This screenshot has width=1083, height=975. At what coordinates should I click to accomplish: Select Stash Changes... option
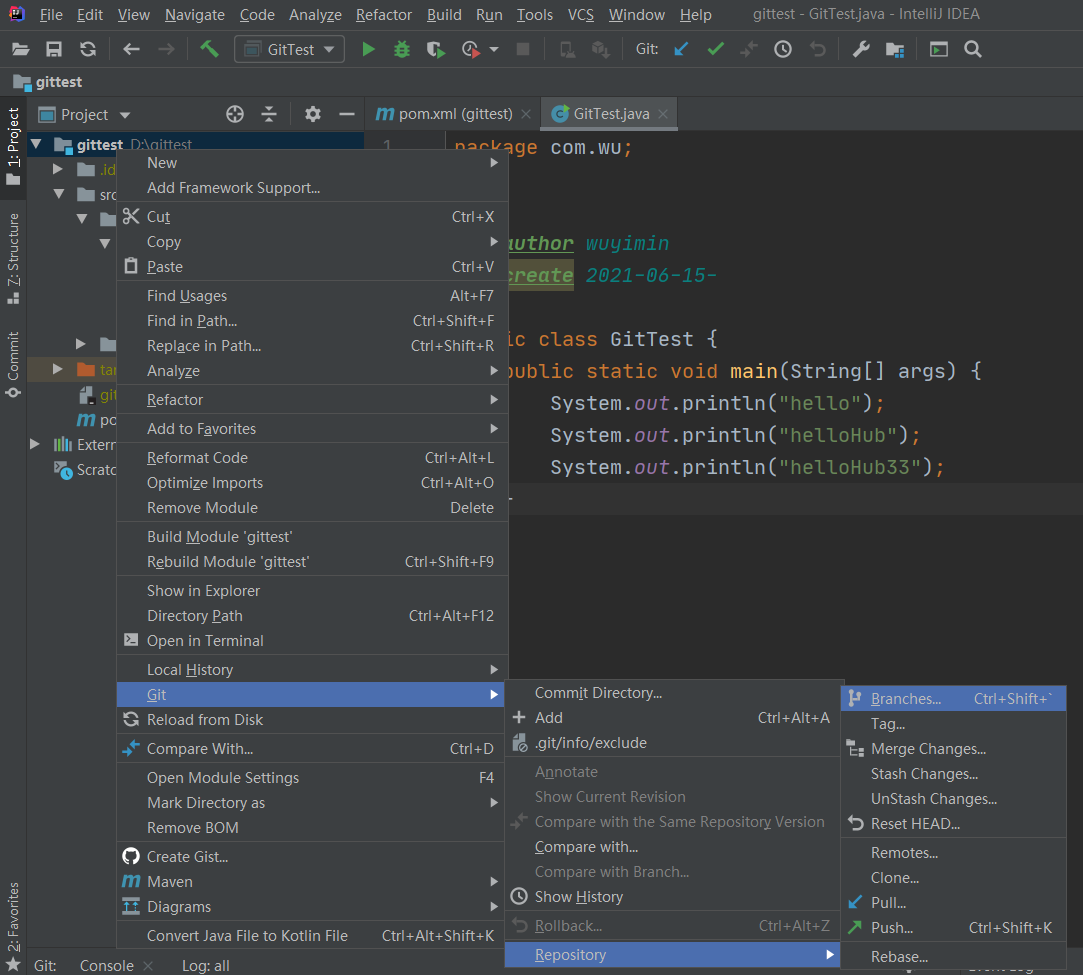(954, 774)
